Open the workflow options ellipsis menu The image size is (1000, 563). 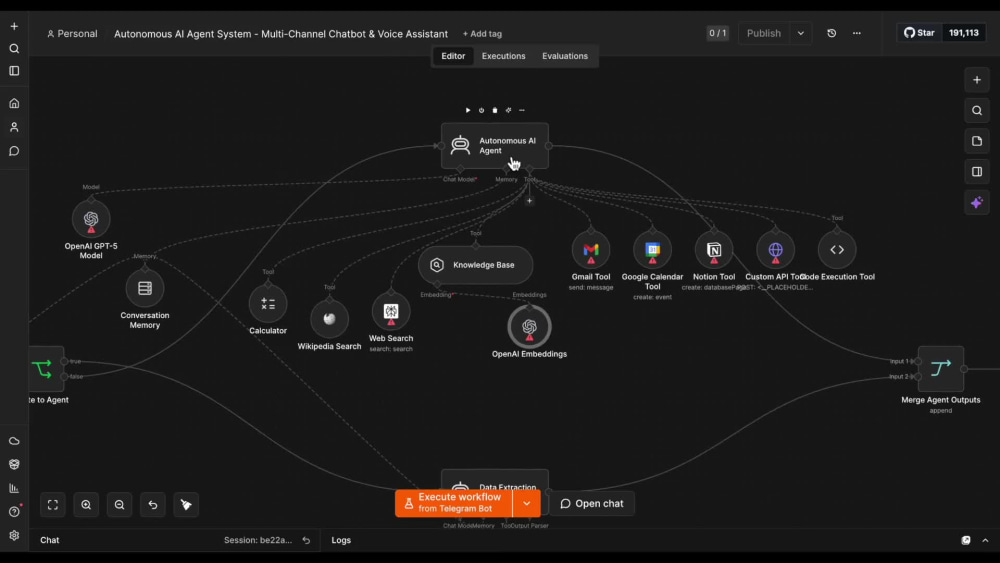click(857, 33)
